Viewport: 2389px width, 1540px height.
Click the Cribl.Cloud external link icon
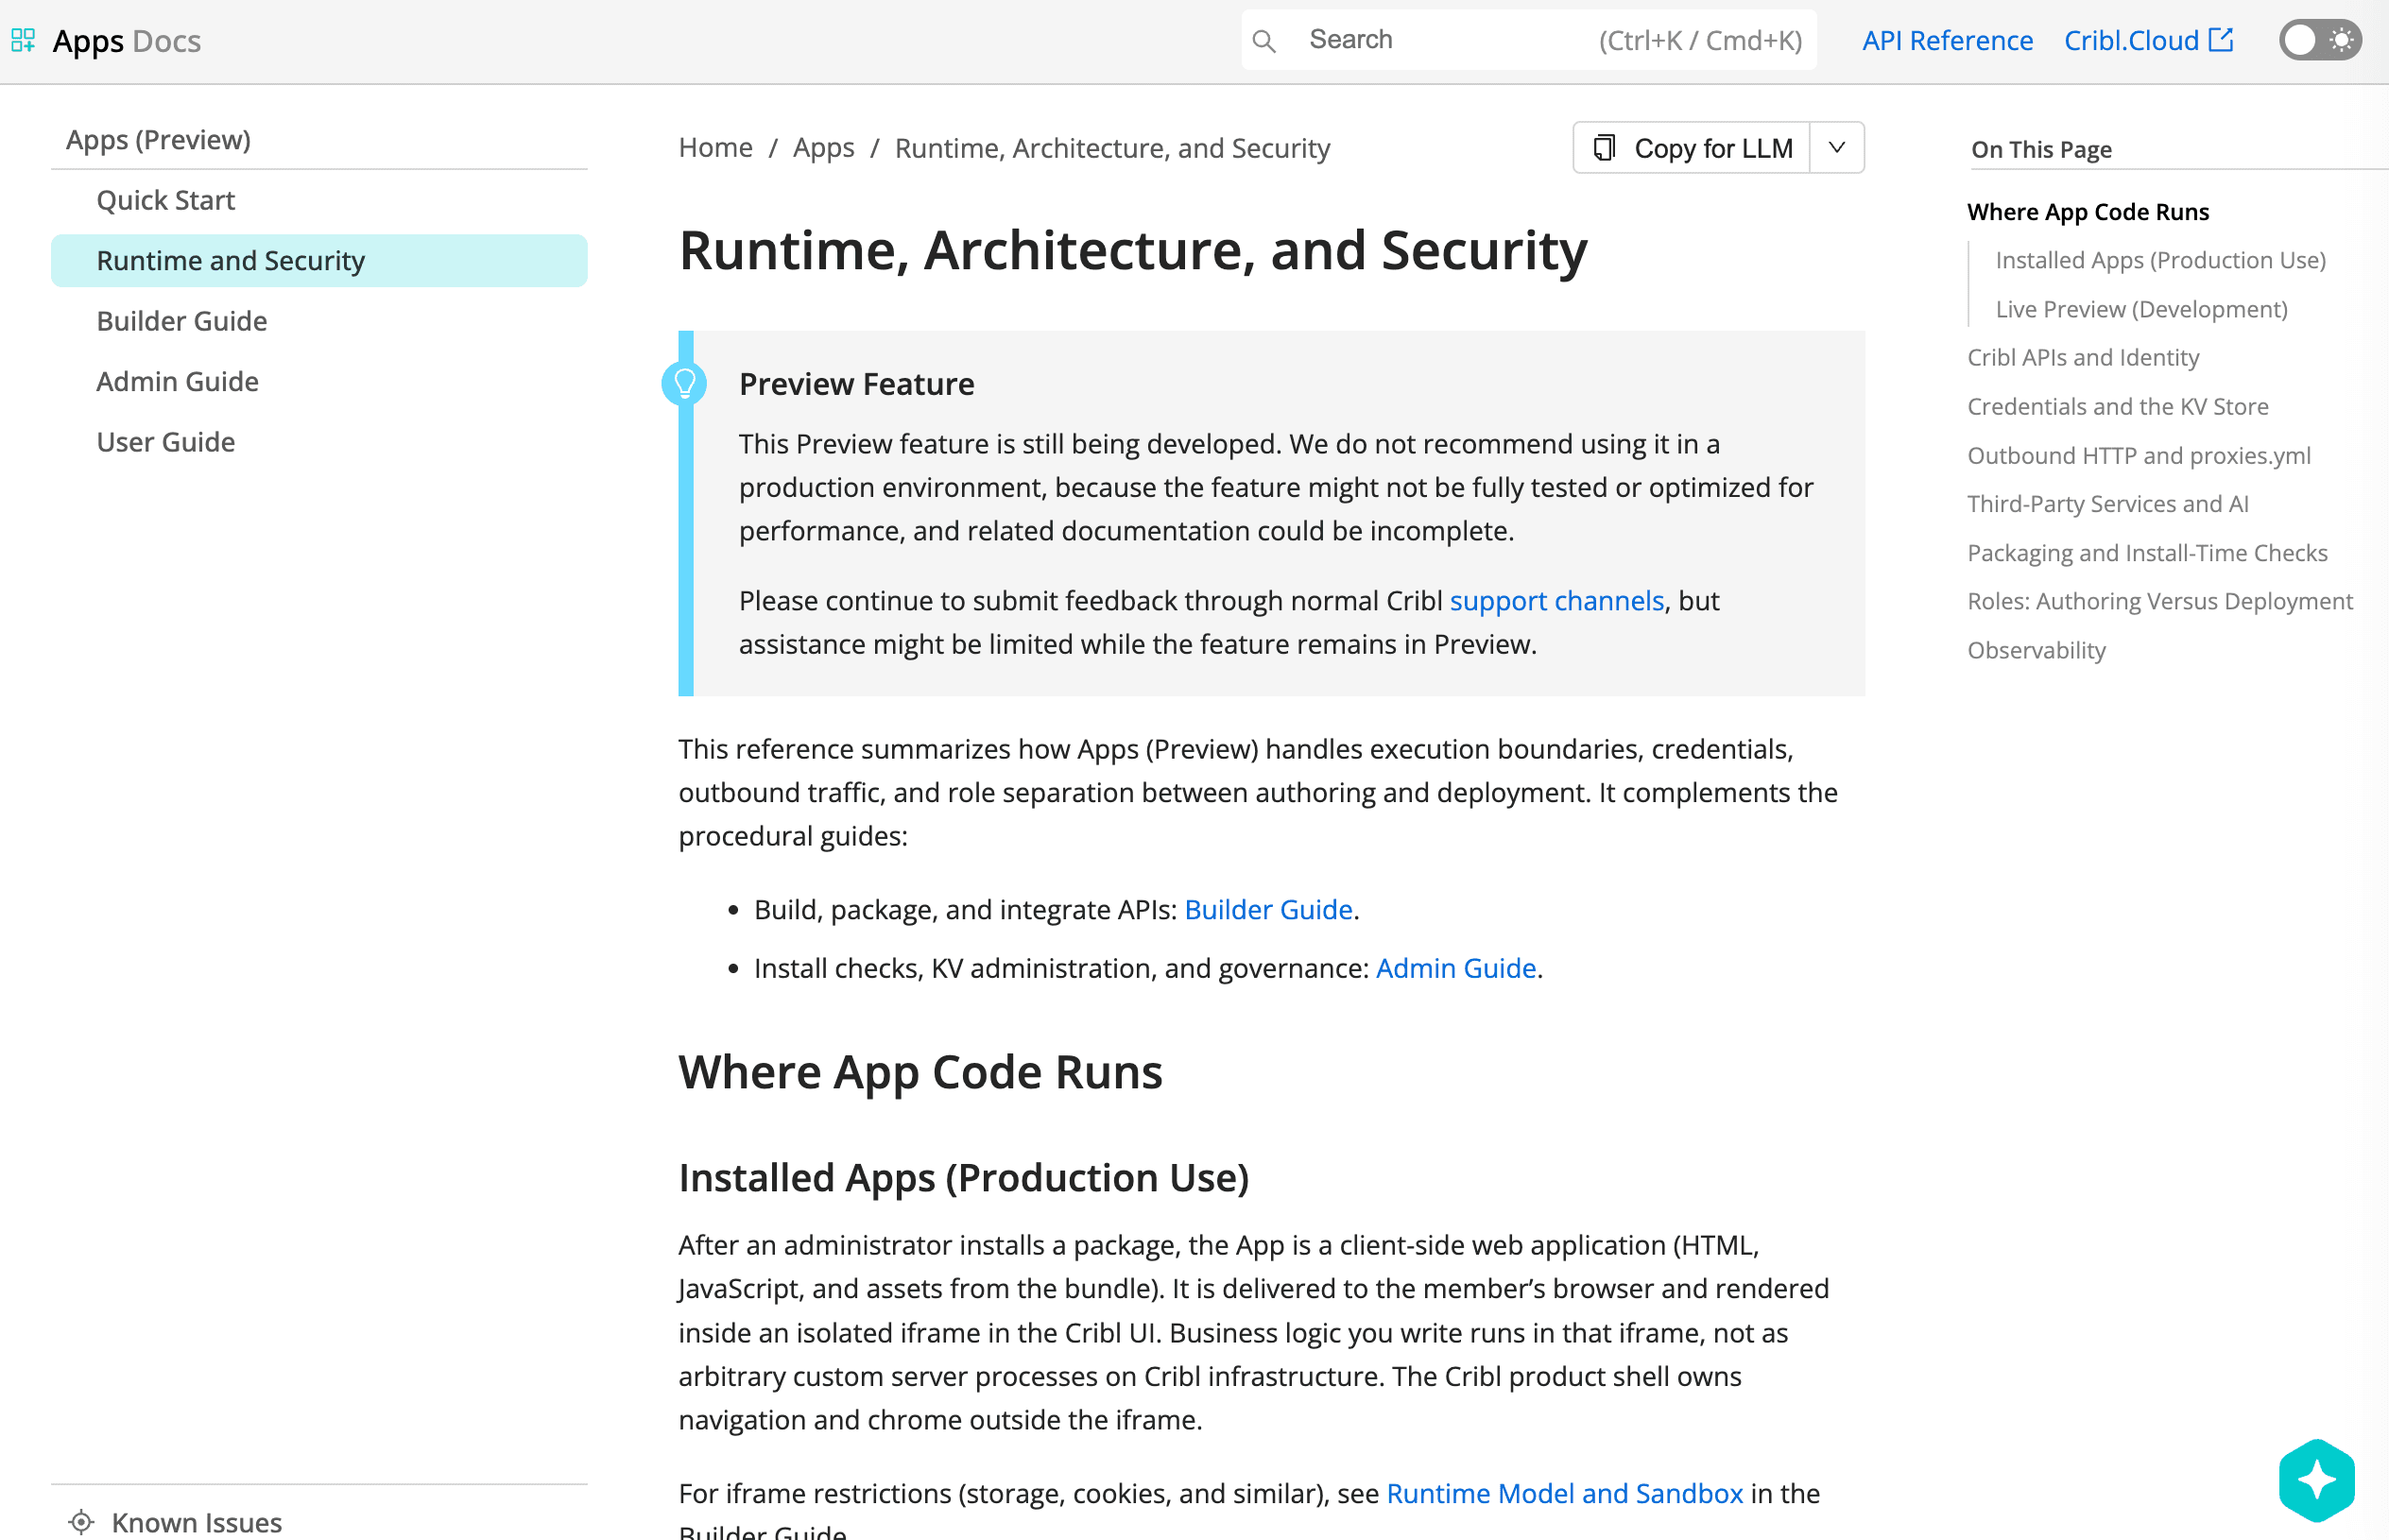coord(2221,39)
